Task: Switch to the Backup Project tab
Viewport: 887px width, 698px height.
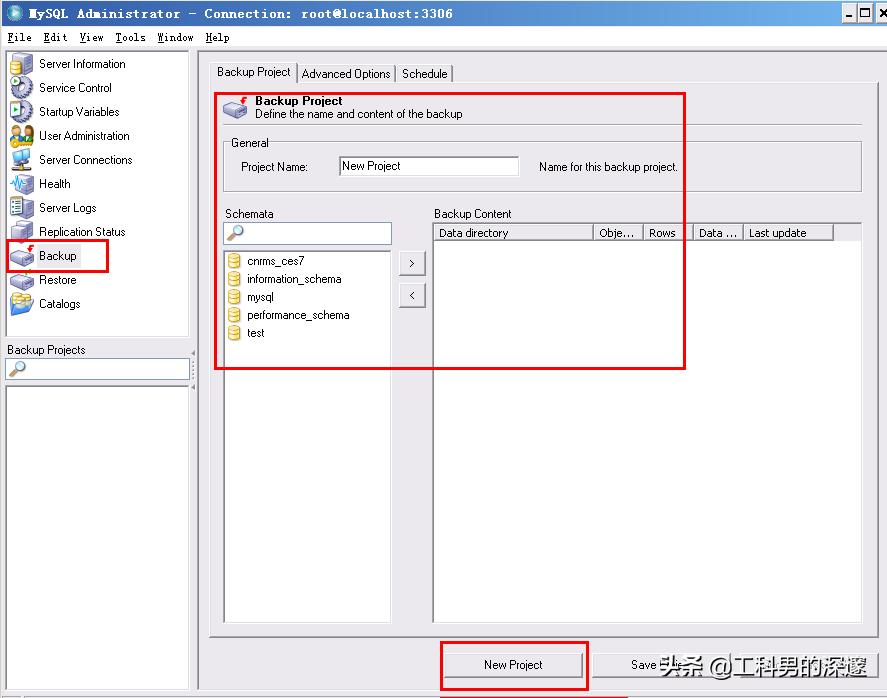Action: [x=253, y=72]
